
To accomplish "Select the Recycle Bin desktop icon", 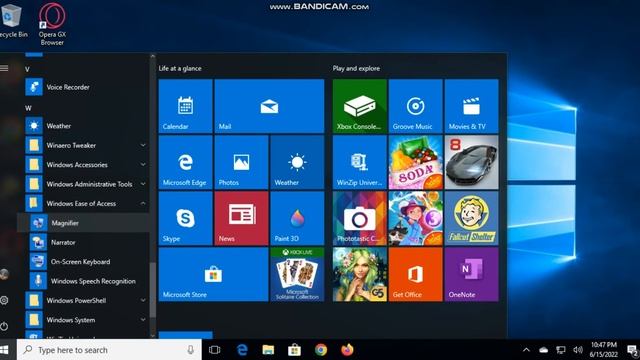I will click(12, 20).
